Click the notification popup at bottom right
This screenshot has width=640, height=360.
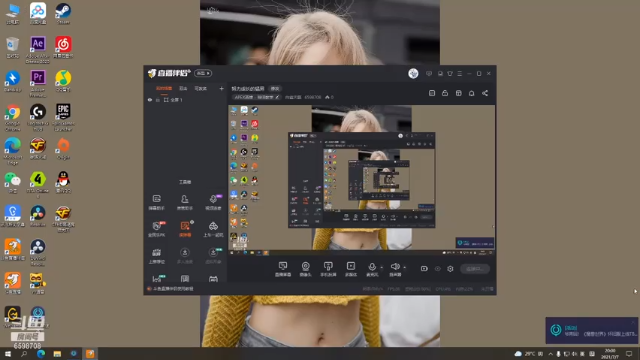[592, 330]
